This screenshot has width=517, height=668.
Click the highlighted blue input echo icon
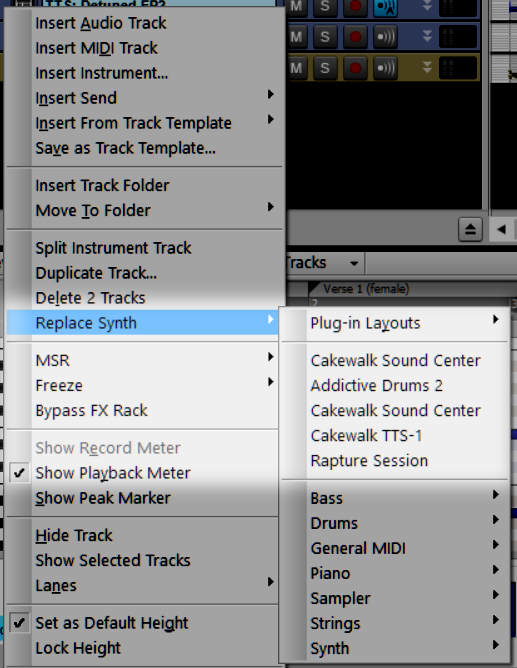385,7
